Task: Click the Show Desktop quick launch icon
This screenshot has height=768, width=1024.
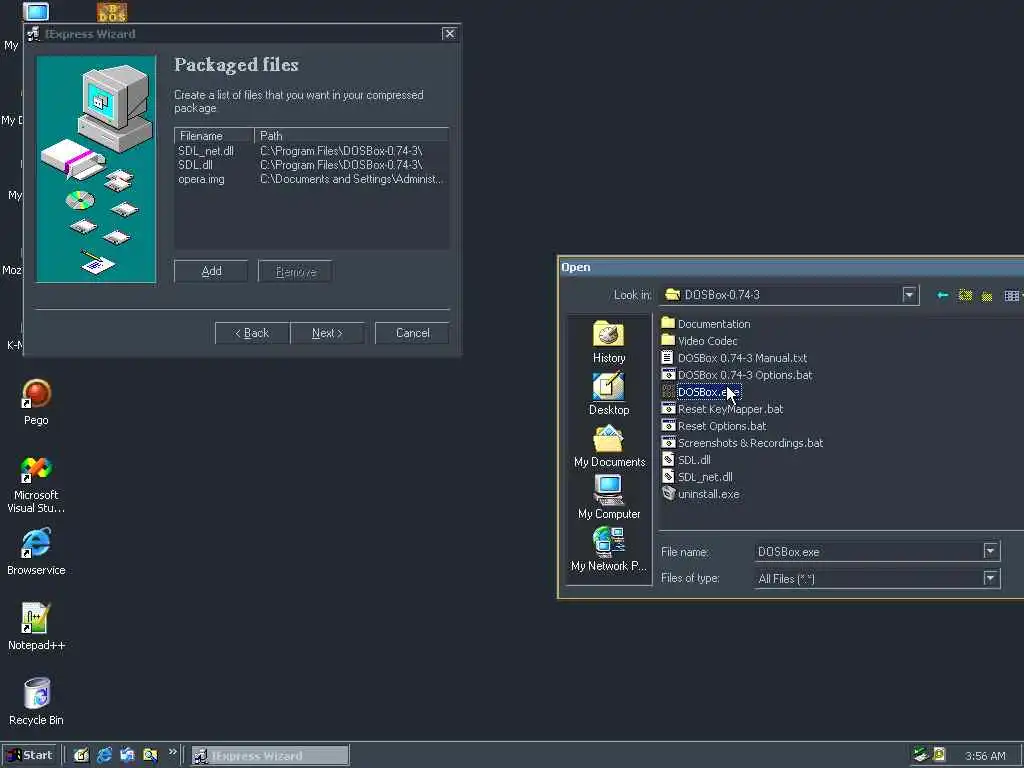Action: tap(81, 756)
